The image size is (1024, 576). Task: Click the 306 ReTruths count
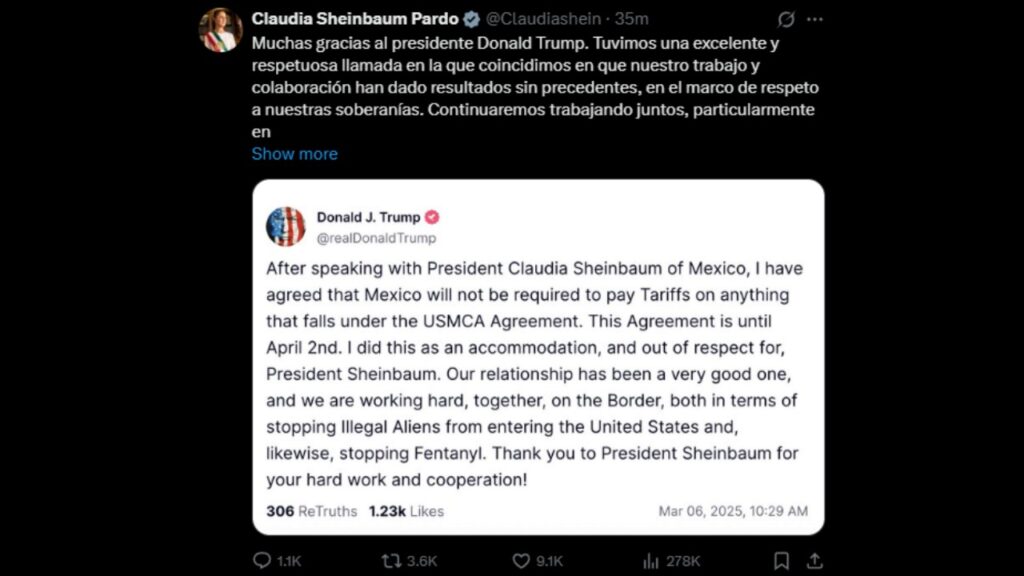point(312,511)
